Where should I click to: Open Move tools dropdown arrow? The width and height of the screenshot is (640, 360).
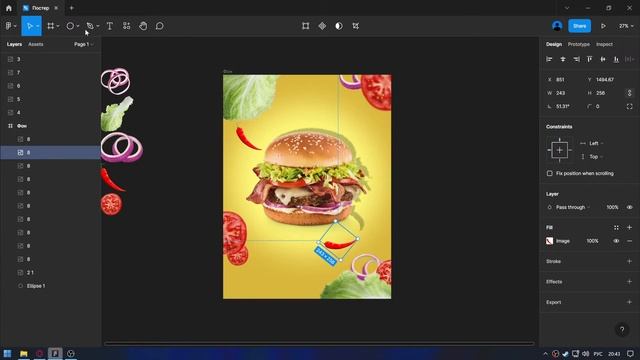click(x=38, y=26)
